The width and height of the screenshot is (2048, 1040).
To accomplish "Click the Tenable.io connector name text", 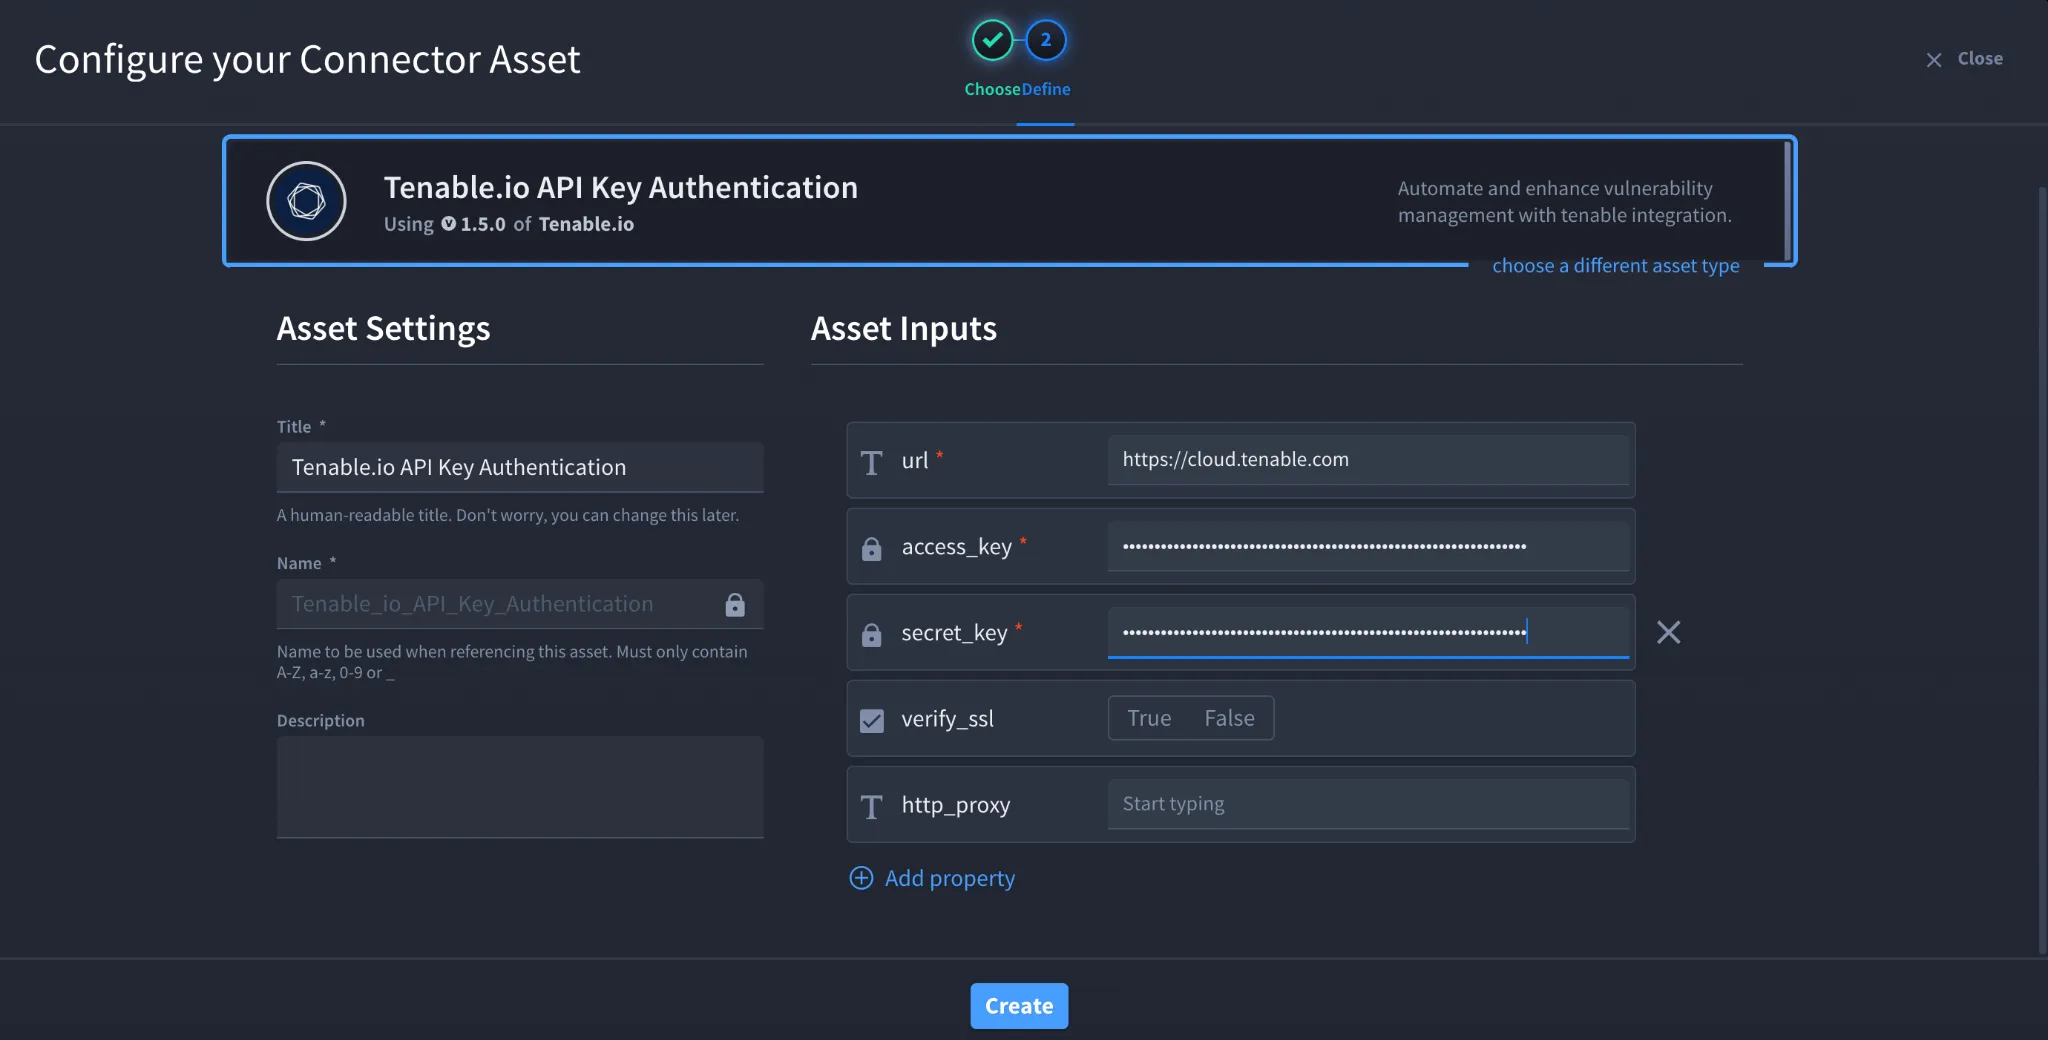I will click(586, 224).
